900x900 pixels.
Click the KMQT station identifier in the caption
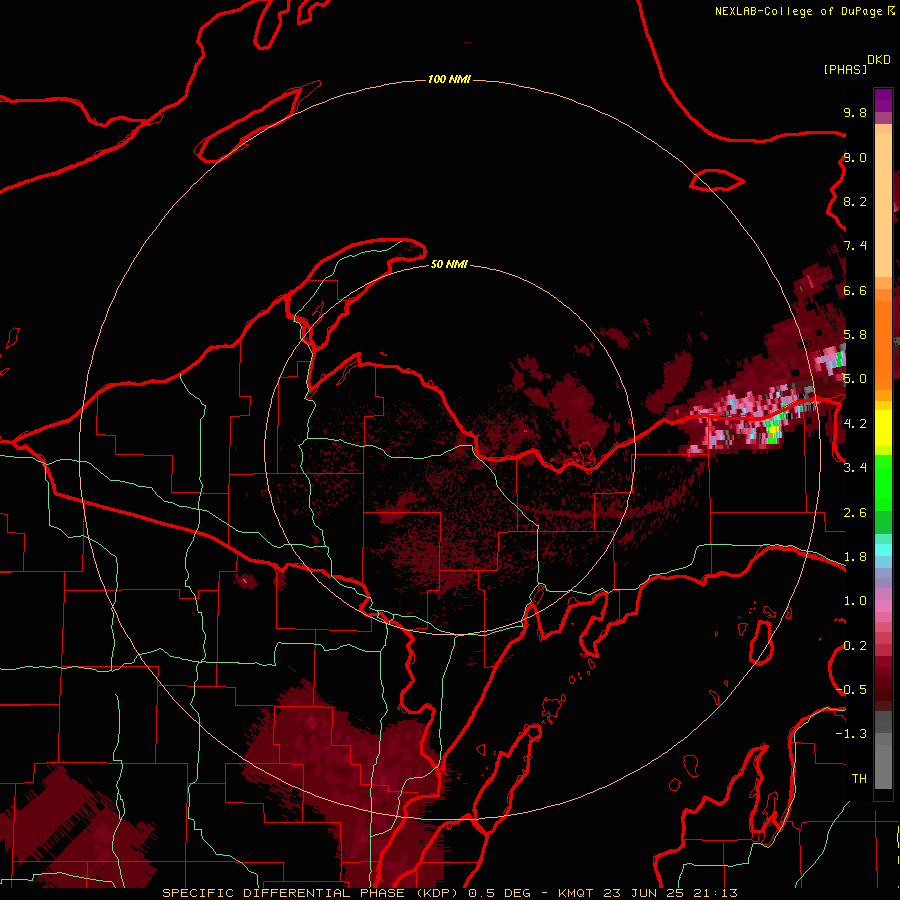click(576, 893)
